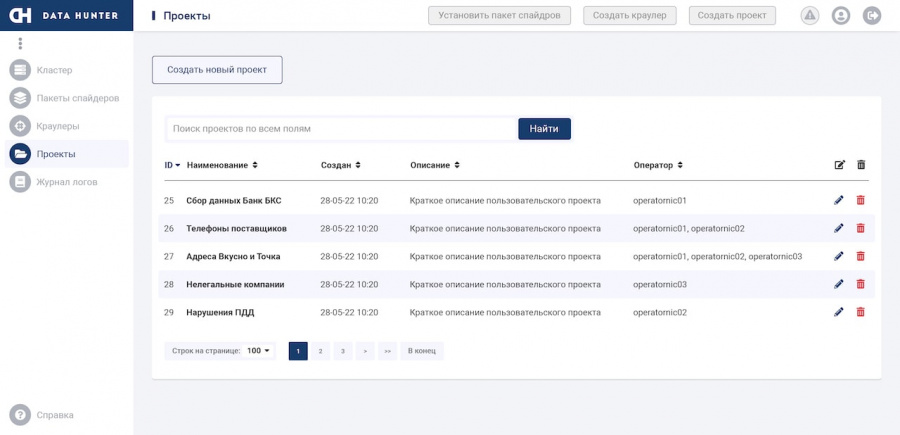Open the three-dot sidebar menu
Viewport: 900px width, 435px height.
(20, 44)
